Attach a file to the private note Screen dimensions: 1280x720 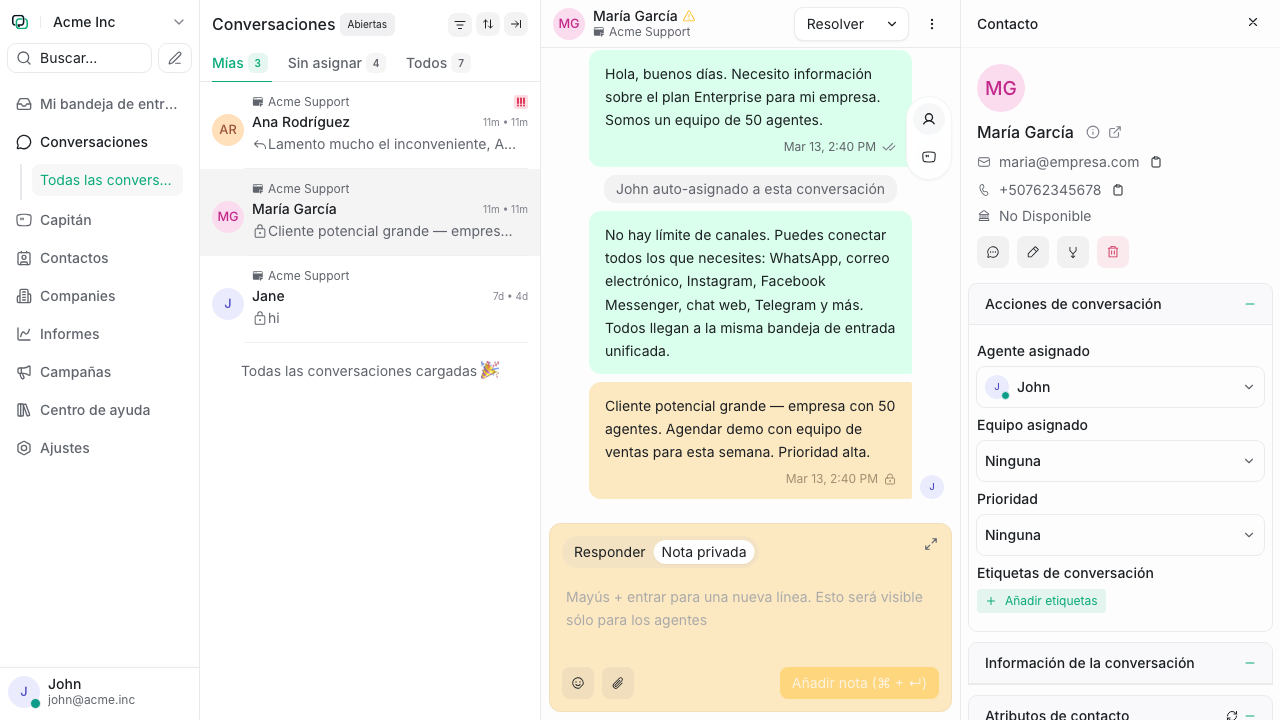tap(618, 683)
